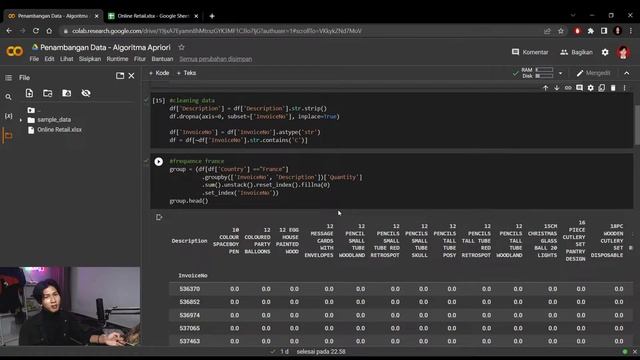Open Mengedit editing mode dropdown
This screenshot has width=640, height=360.
593,73
